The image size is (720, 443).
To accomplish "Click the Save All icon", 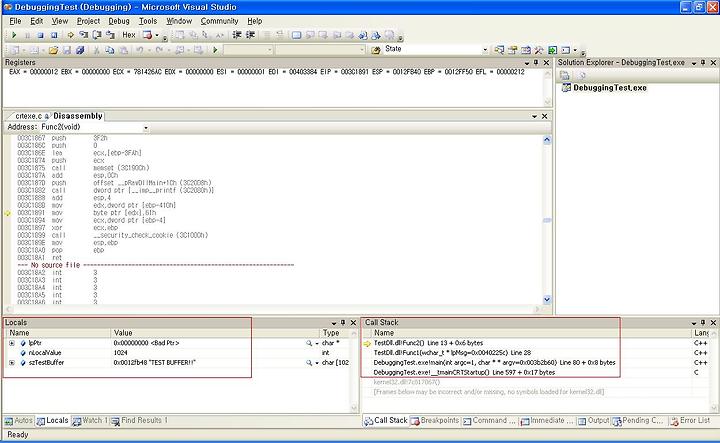I will [x=80, y=50].
